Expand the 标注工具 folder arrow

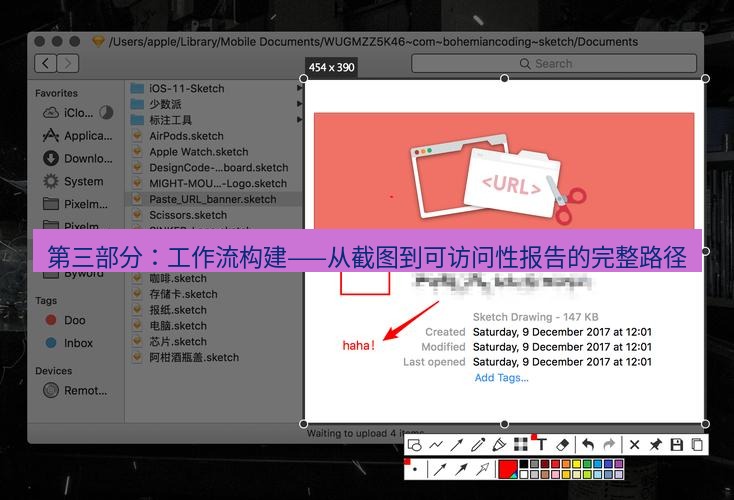(299, 120)
